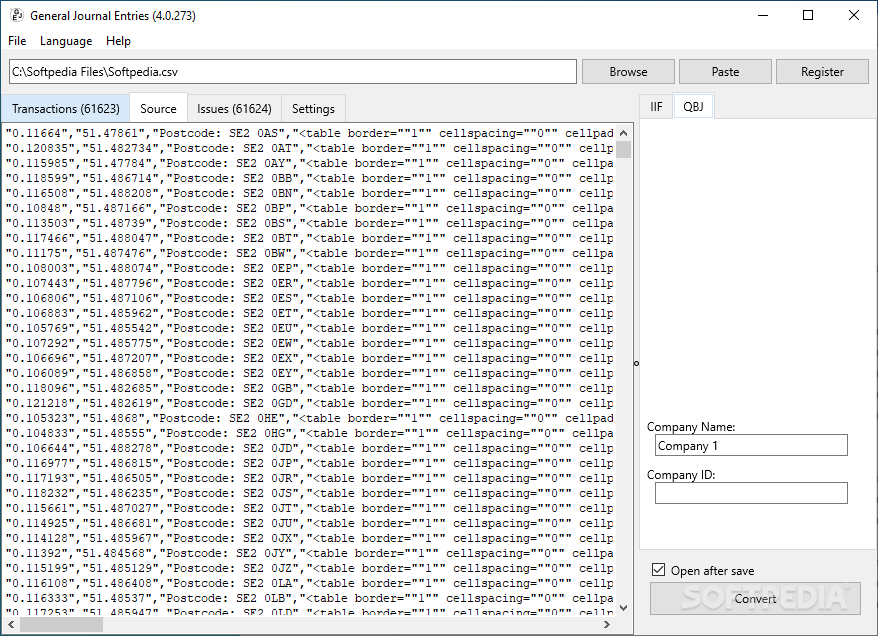Click the row containing Postcode SE2 0JY

tap(310, 554)
